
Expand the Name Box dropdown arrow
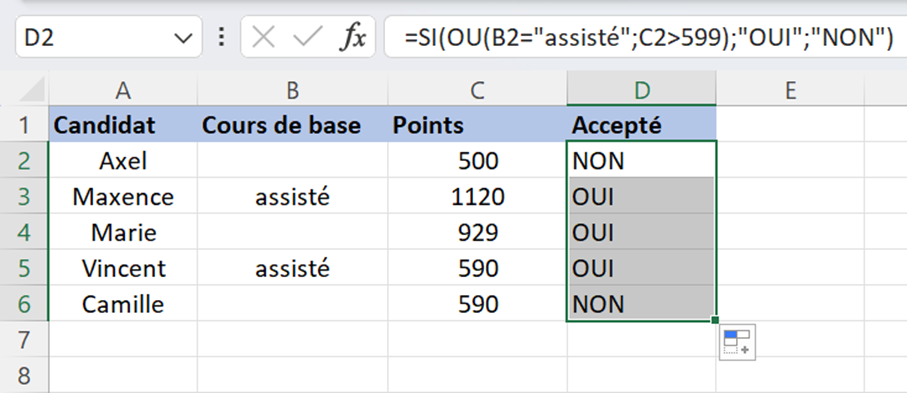pyautogui.click(x=183, y=39)
